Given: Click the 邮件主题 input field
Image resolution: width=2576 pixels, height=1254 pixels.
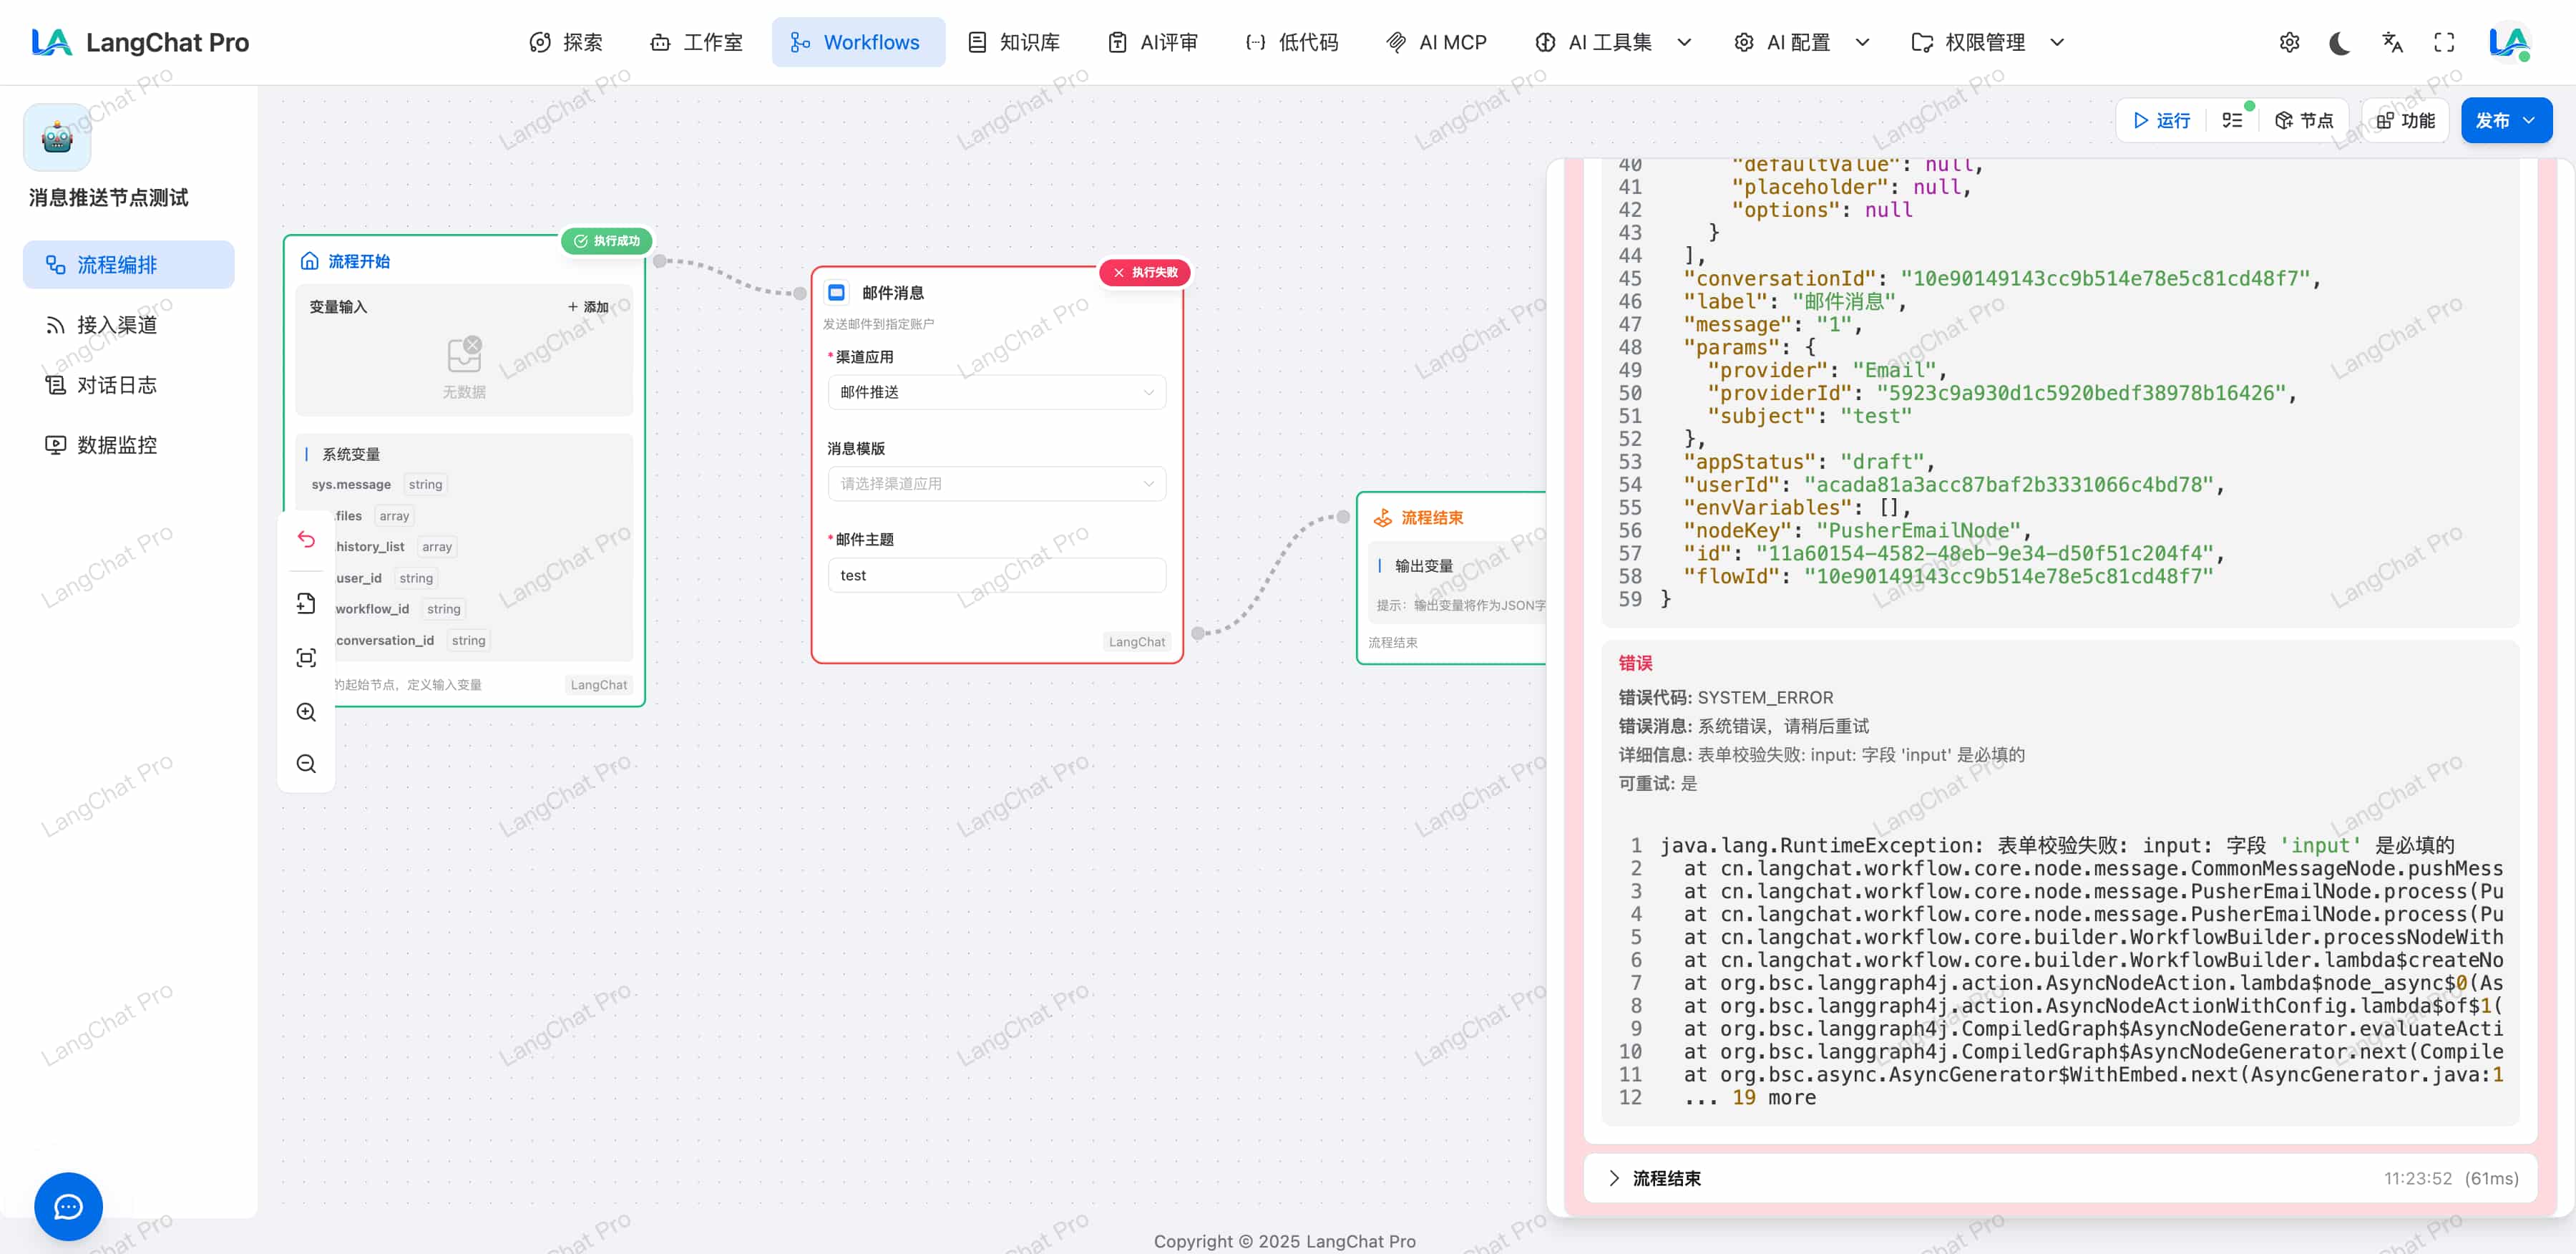Looking at the screenshot, I should pyautogui.click(x=996, y=575).
